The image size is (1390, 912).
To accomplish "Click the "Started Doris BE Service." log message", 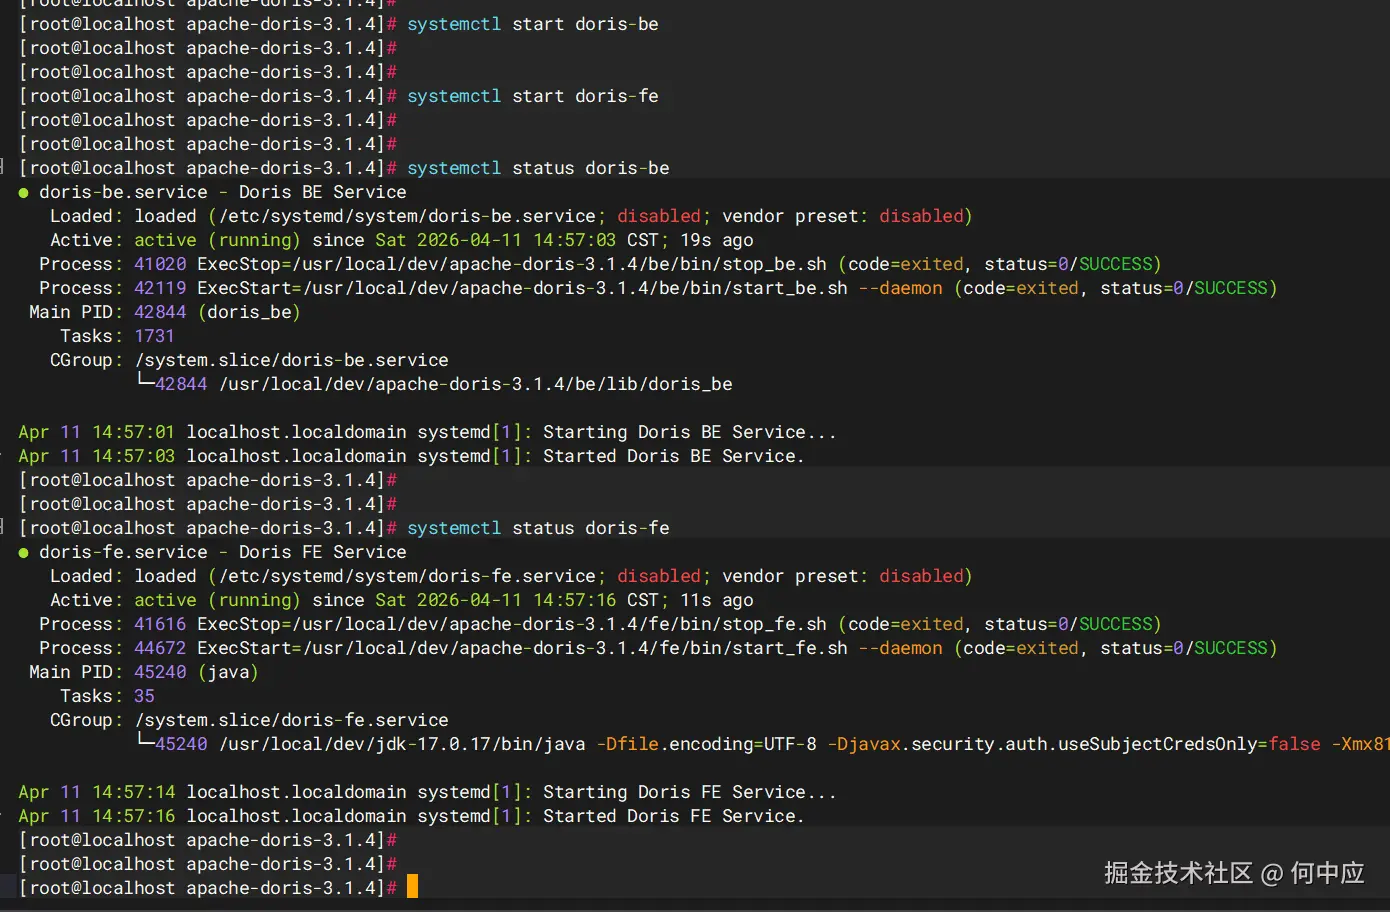I will pos(673,456).
